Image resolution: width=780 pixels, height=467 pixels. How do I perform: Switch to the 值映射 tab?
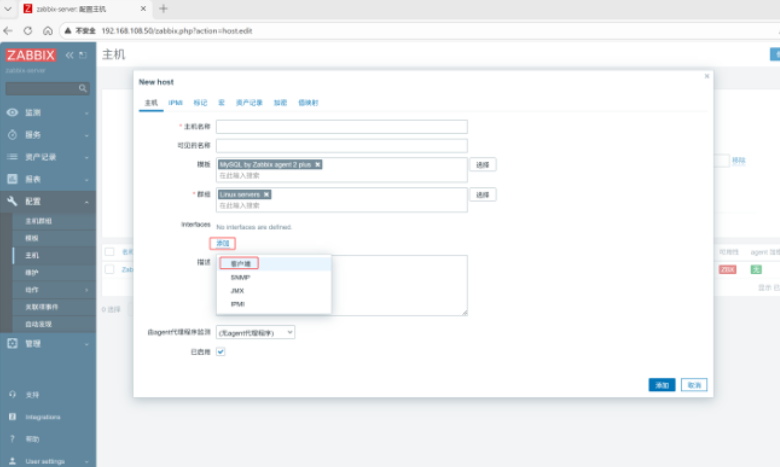tap(308, 102)
